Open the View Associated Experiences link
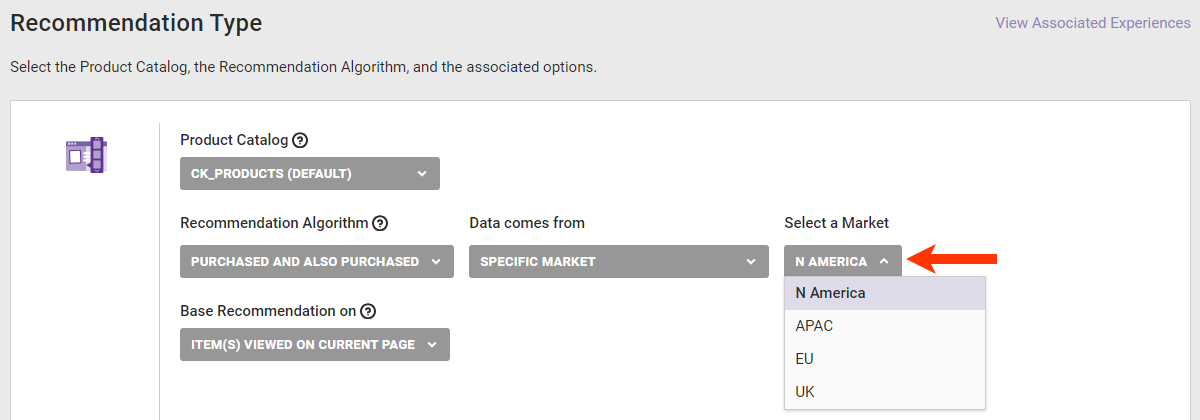 click(1092, 23)
